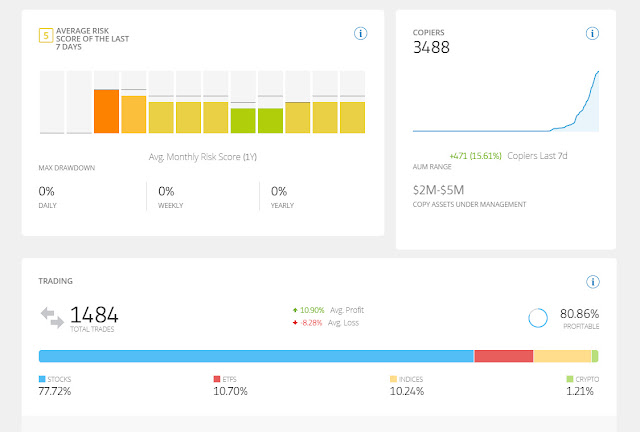Click the blue Stocks legend square
This screenshot has width=640, height=432.
pyautogui.click(x=42, y=379)
